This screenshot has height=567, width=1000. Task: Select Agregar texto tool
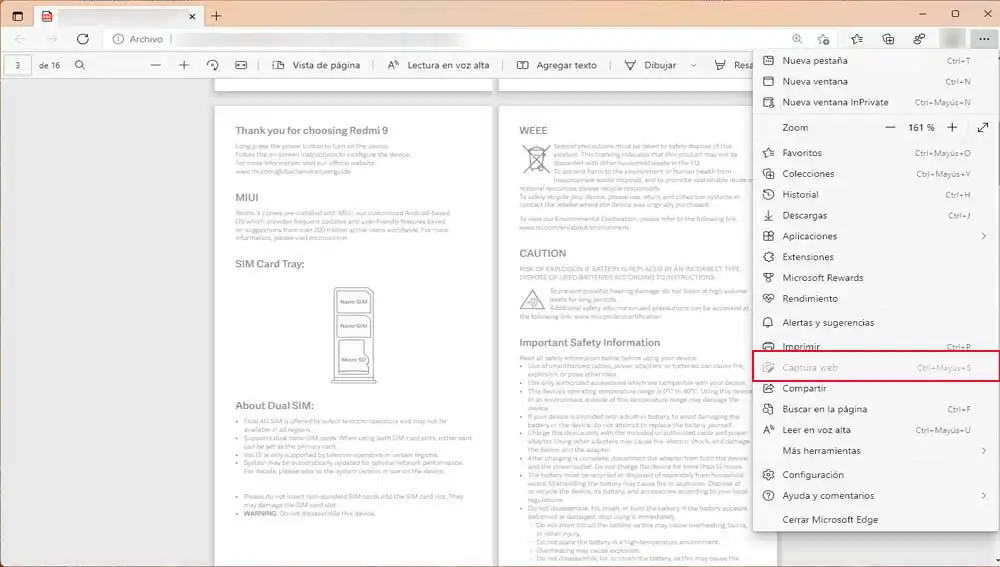click(557, 65)
